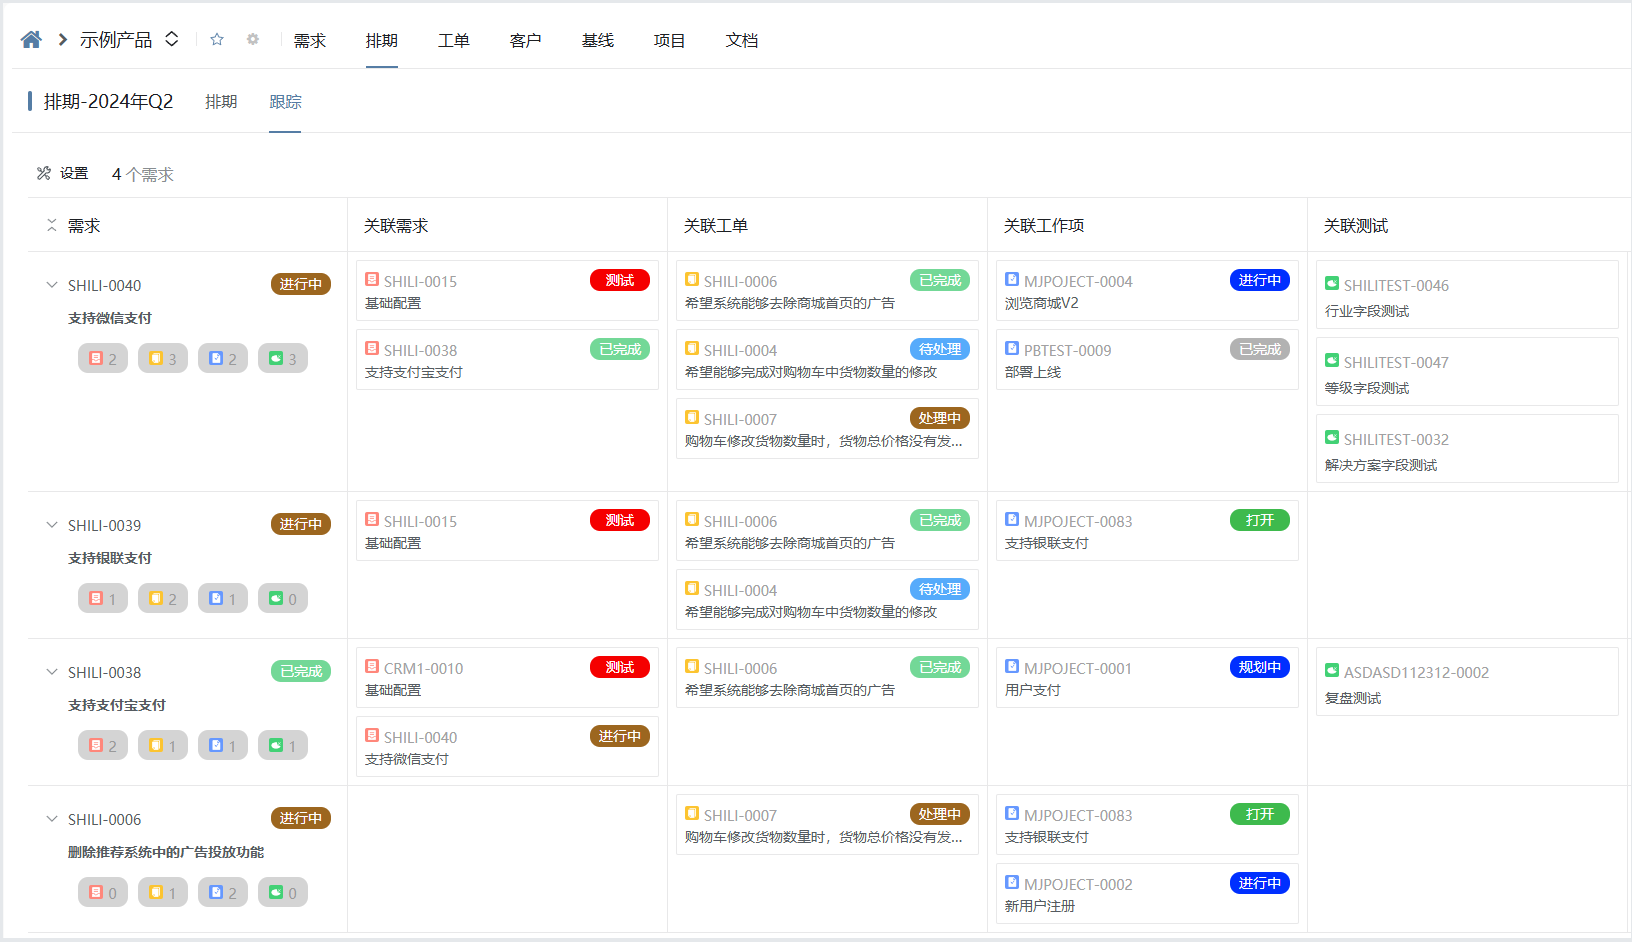
Task: Click the red defect count badge under SHILI-0040
Action: (102, 357)
